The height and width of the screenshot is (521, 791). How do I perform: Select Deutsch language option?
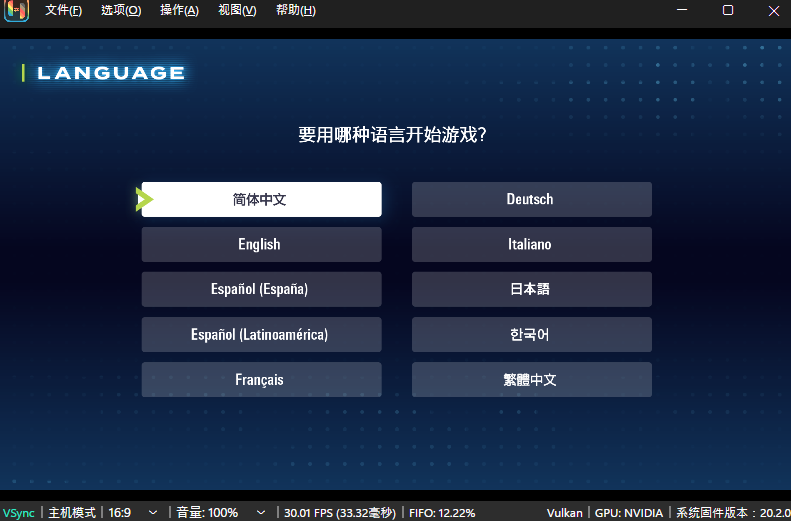point(531,199)
